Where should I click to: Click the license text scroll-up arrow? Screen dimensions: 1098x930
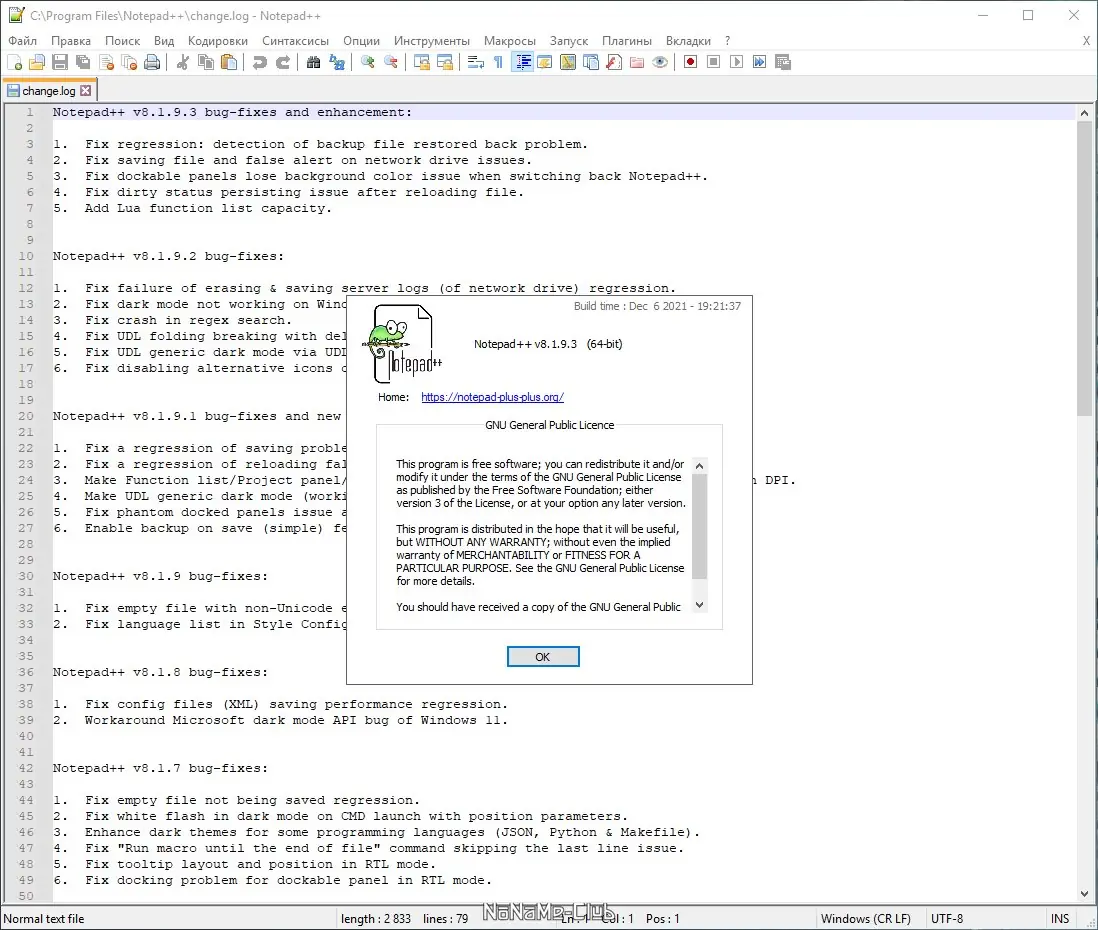pos(699,466)
